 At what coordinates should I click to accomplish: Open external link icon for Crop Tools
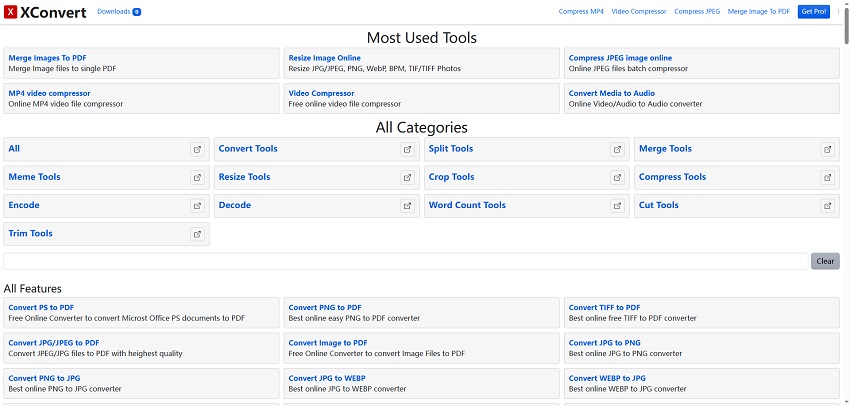coord(617,178)
